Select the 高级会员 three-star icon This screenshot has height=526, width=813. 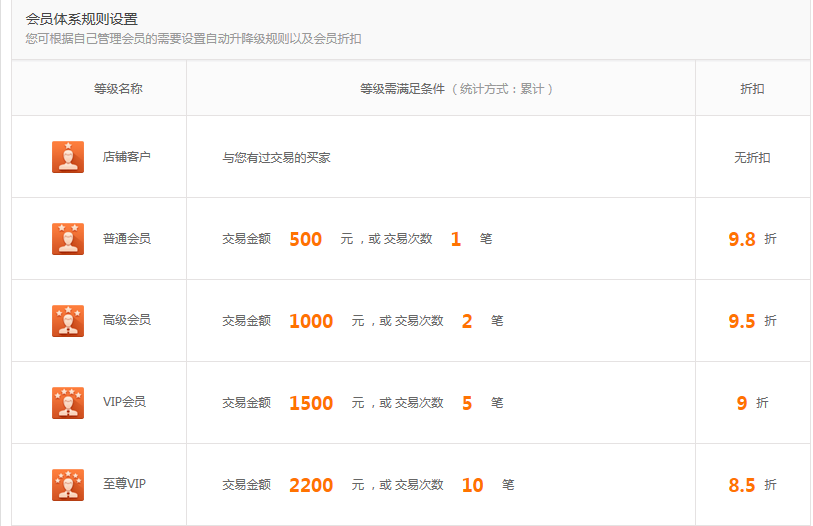click(x=68, y=321)
